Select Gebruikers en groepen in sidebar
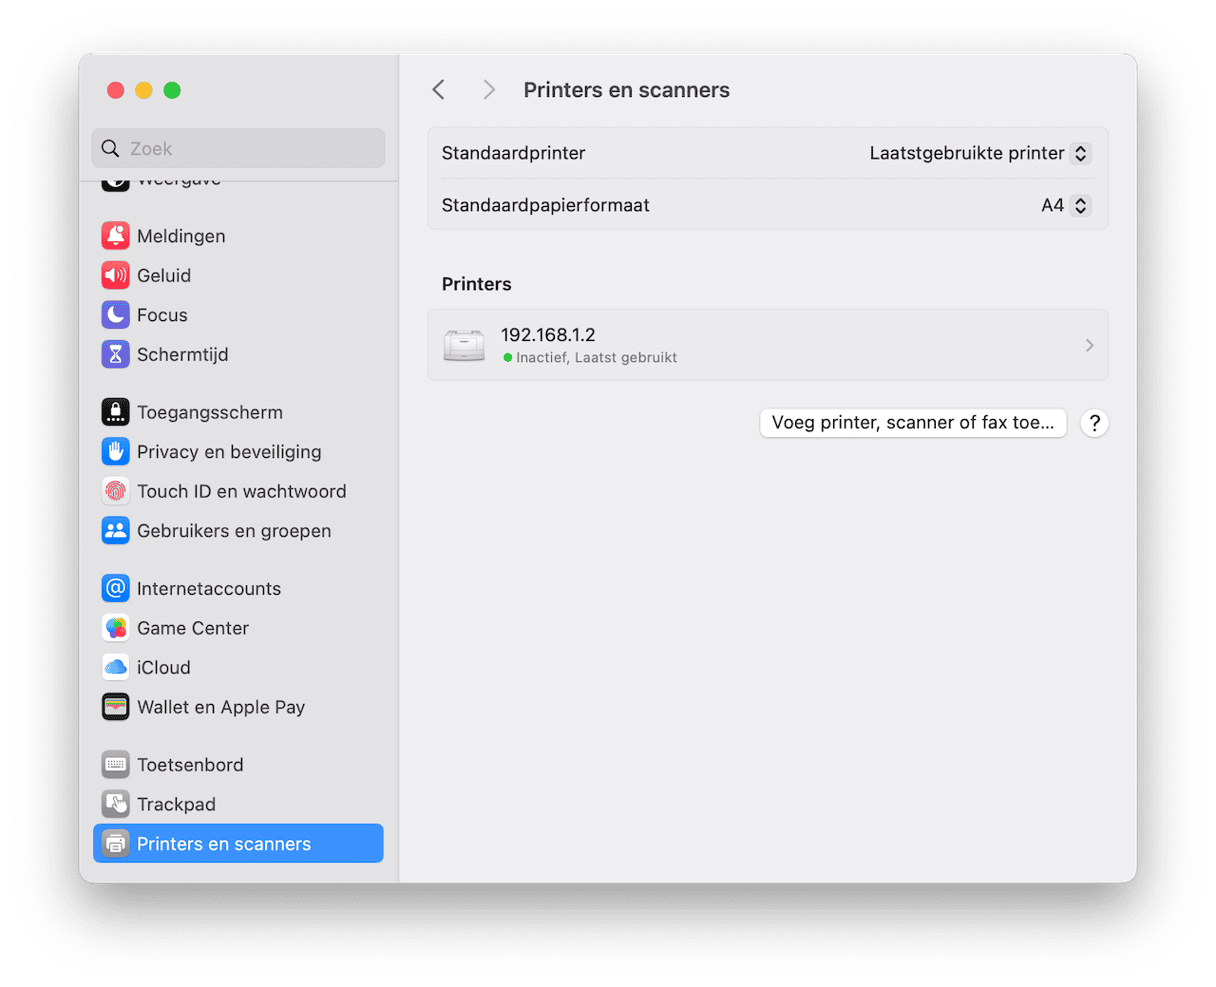Screen dimensions: 1216x987 [234, 531]
